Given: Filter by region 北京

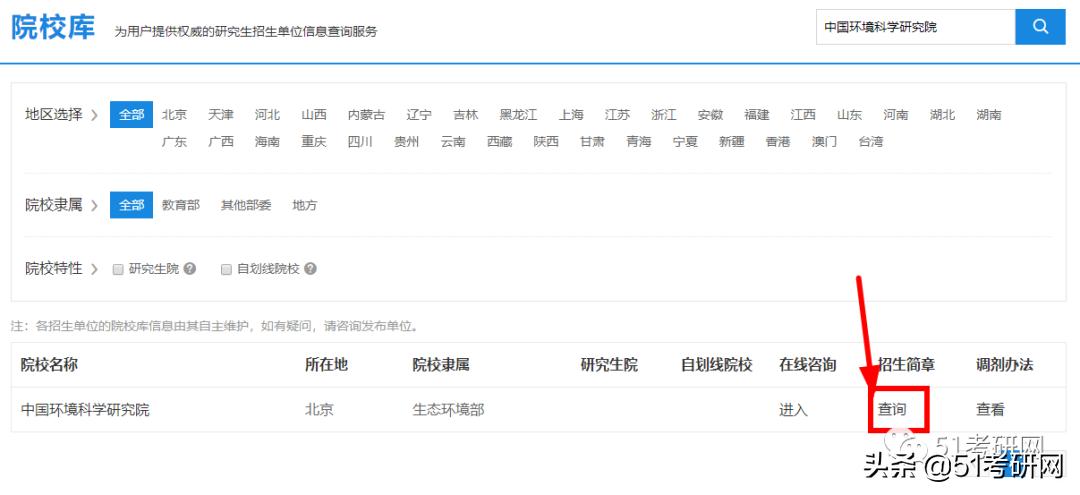Looking at the screenshot, I should 174,114.
